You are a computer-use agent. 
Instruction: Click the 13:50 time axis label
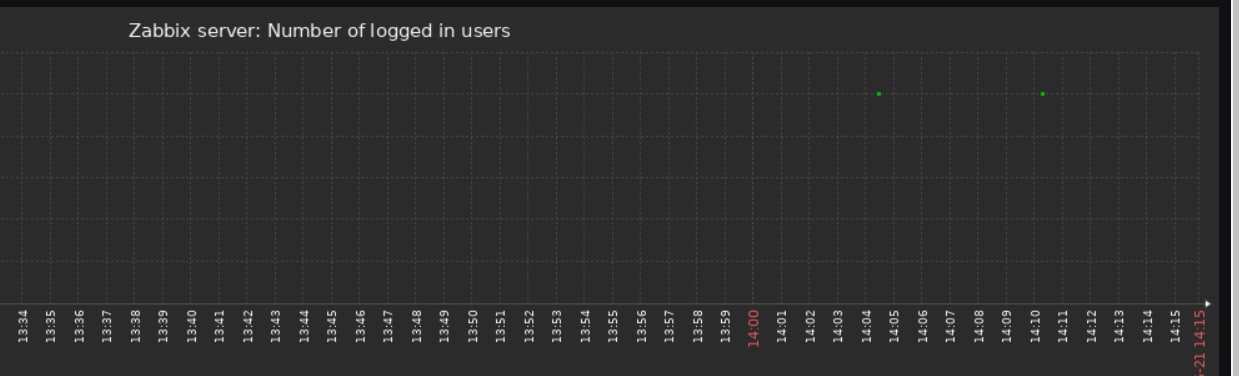pos(473,326)
